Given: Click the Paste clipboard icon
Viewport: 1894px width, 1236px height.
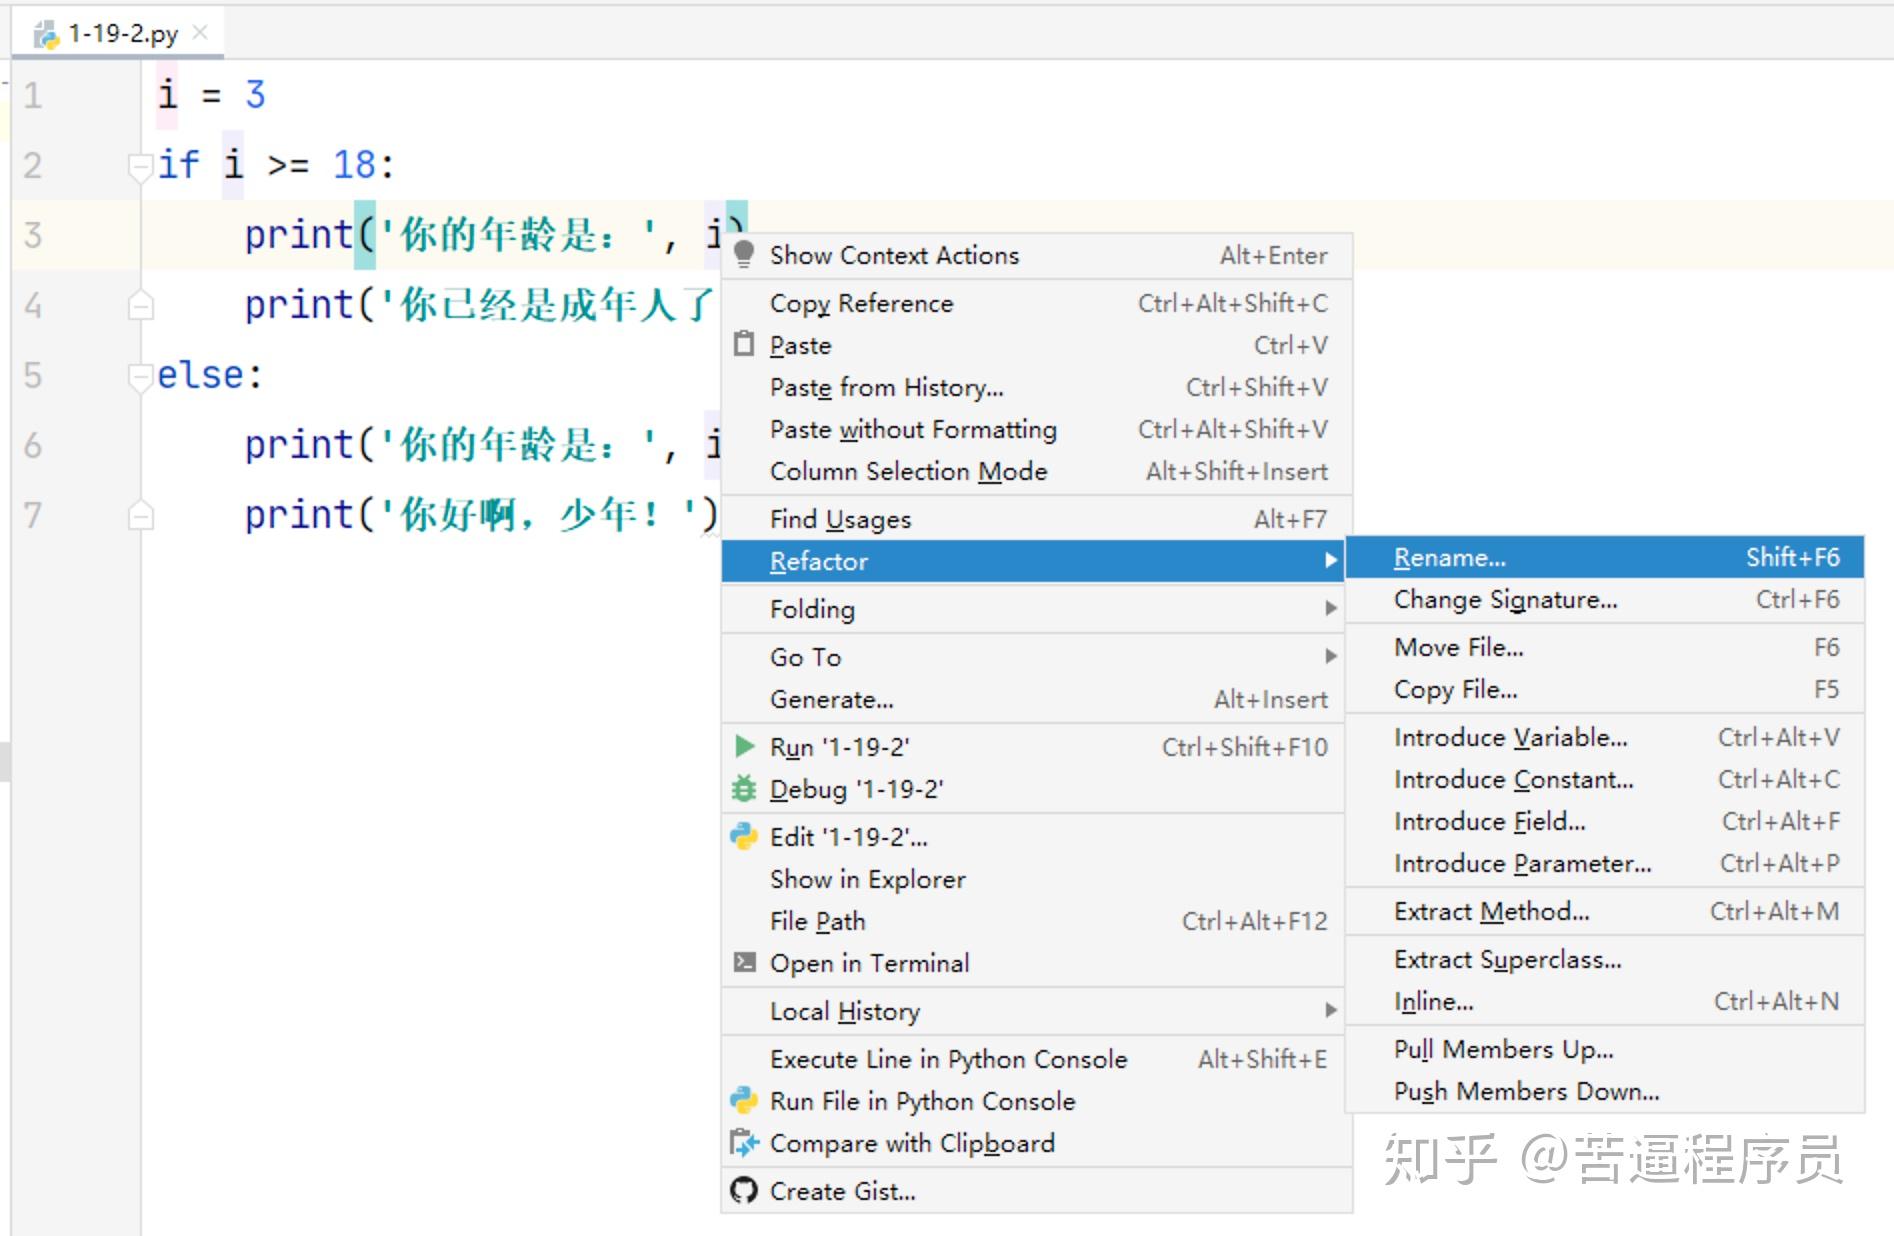Looking at the screenshot, I should click(743, 343).
